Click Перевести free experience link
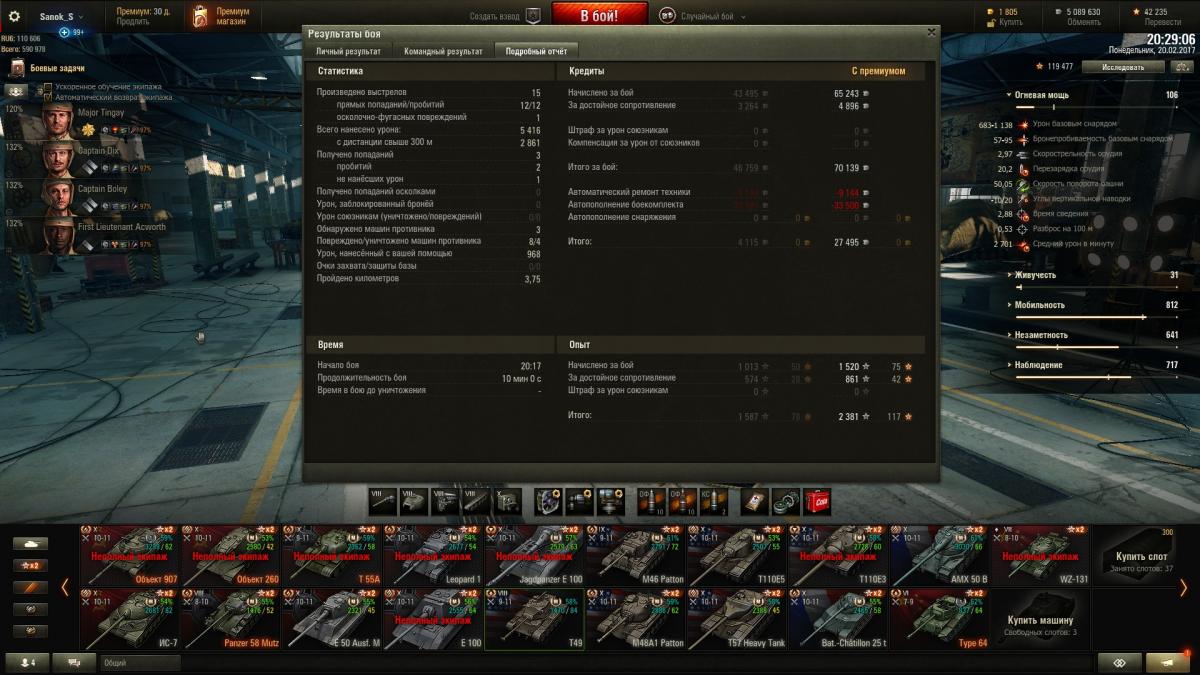The width and height of the screenshot is (1200, 675). coord(1162,22)
